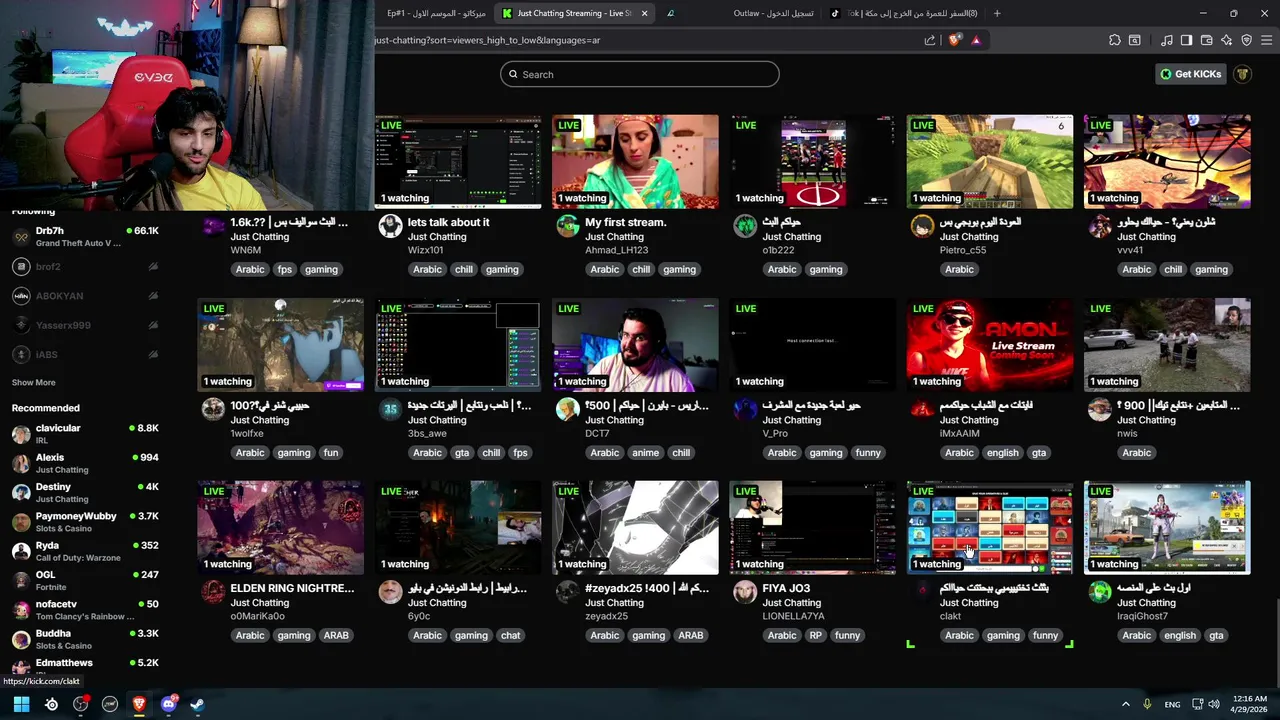
Task: Open 3bs_awe channel avatar
Action: tap(390, 409)
